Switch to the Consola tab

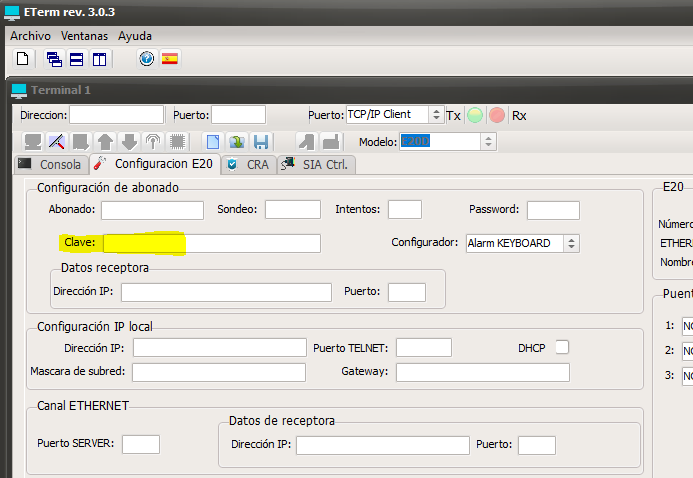pos(51,164)
